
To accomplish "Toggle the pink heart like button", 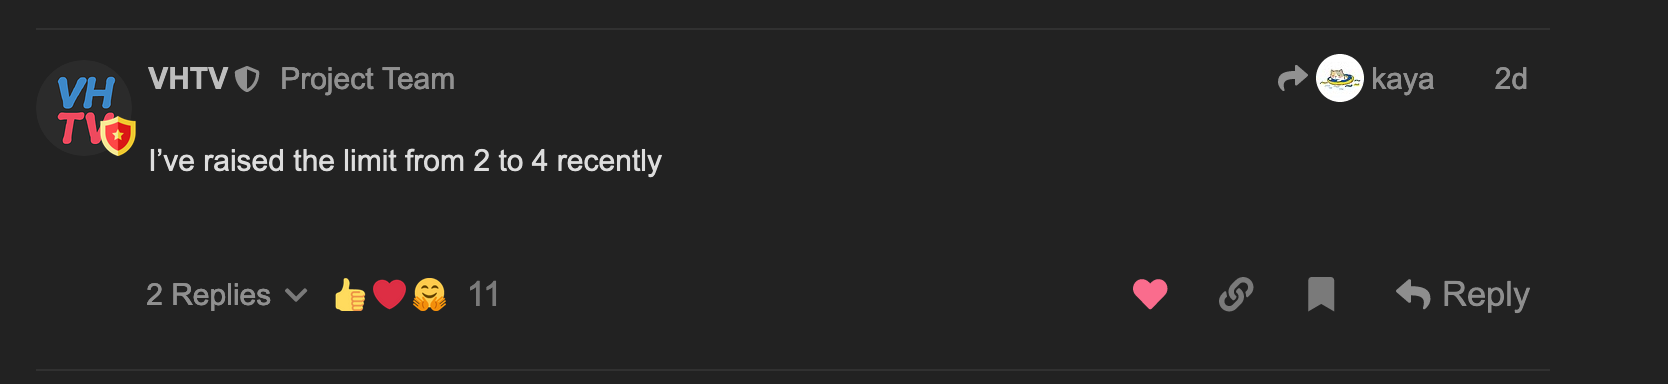I will tap(1150, 294).
